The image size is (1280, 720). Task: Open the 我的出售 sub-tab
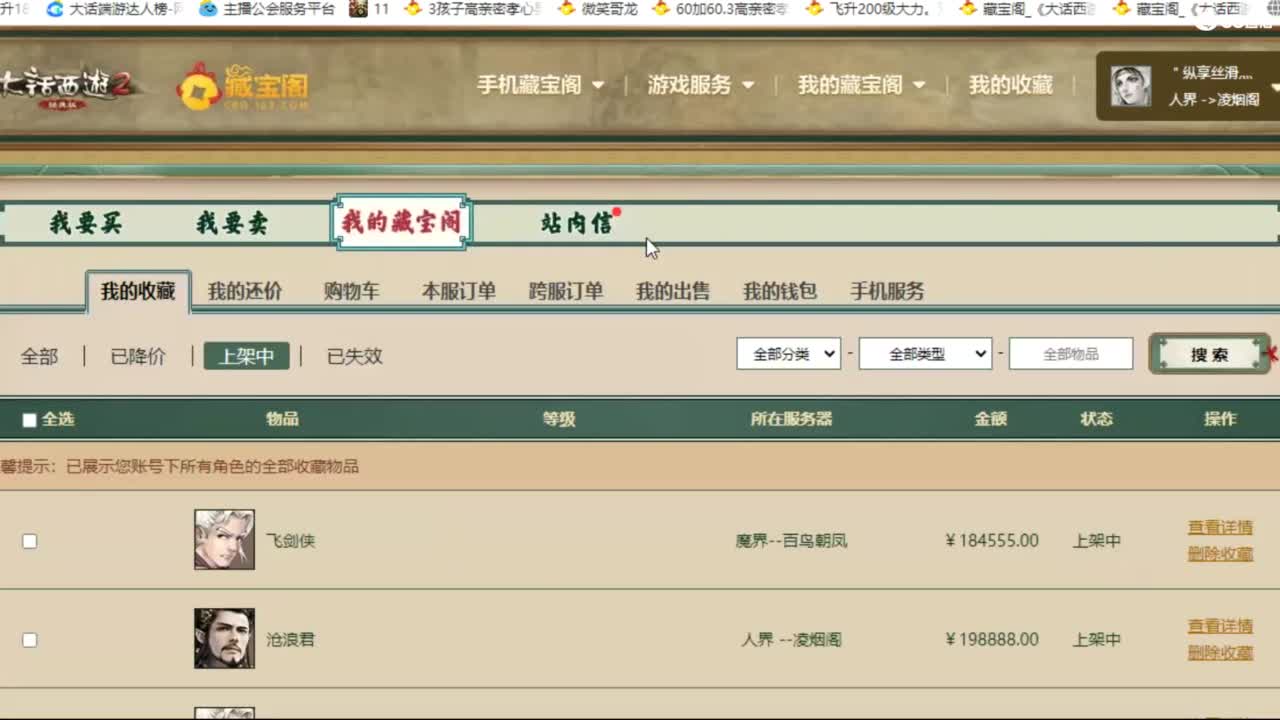tap(673, 291)
